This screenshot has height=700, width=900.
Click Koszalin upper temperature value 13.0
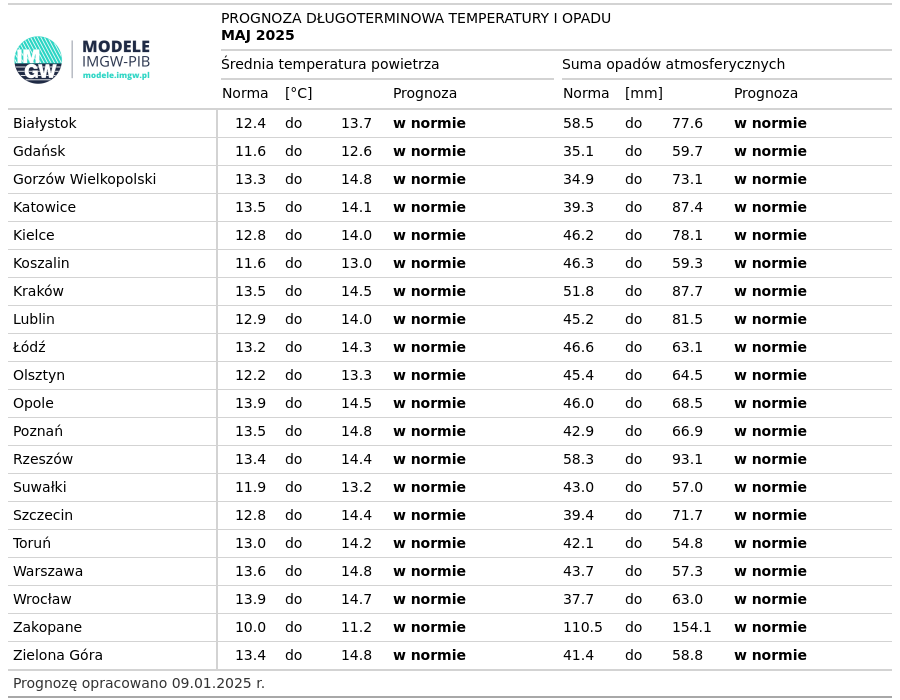click(x=356, y=263)
